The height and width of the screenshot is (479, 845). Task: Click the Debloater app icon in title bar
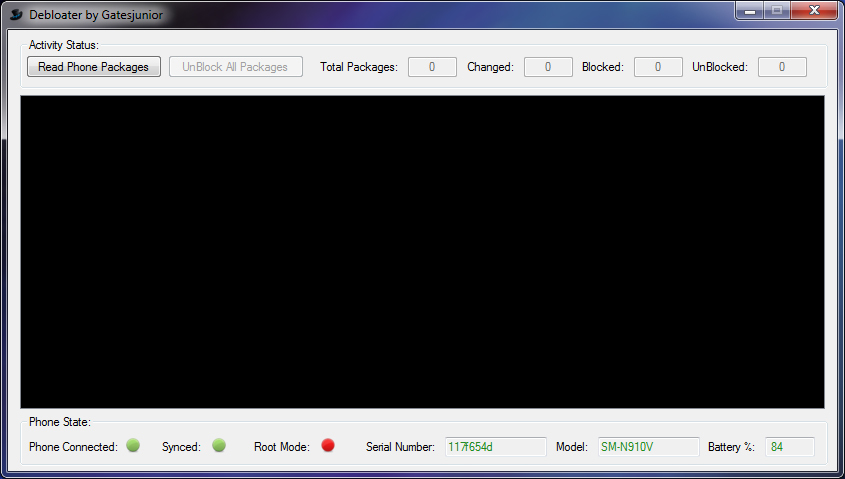coord(16,15)
